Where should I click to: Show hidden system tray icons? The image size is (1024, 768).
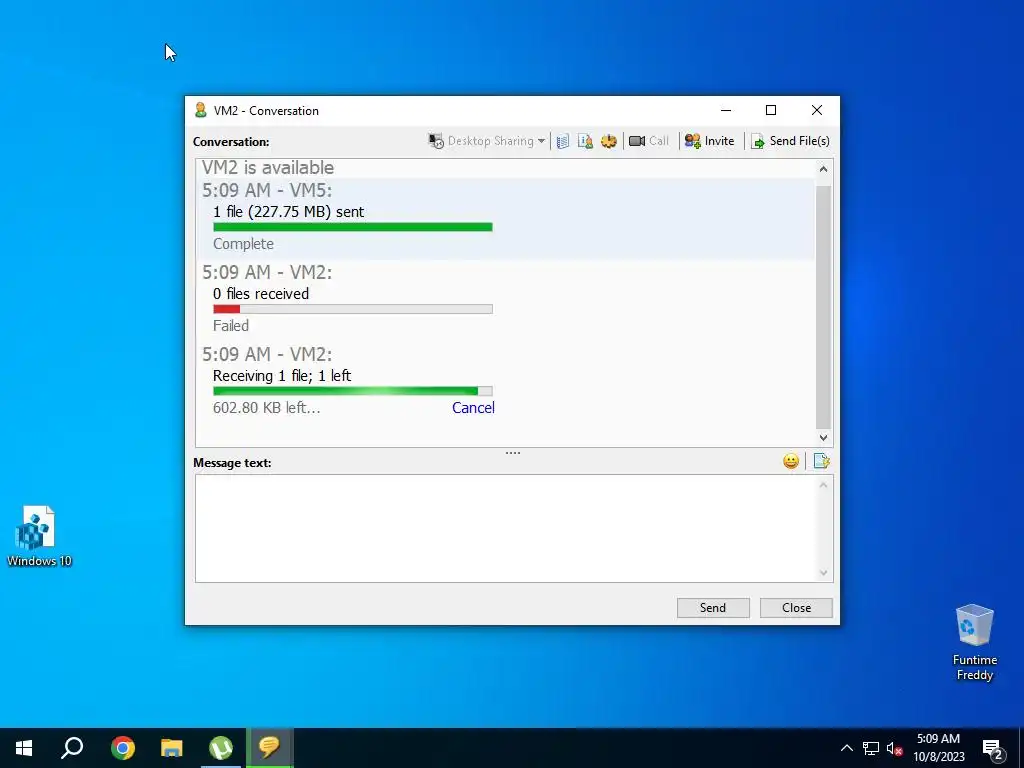click(846, 748)
